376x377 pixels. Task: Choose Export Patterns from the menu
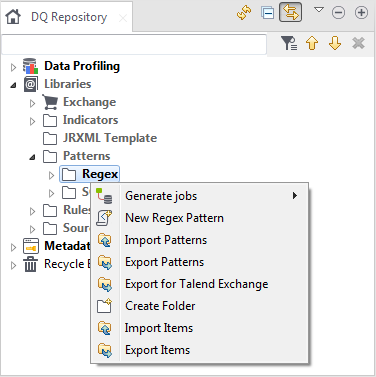199,262
